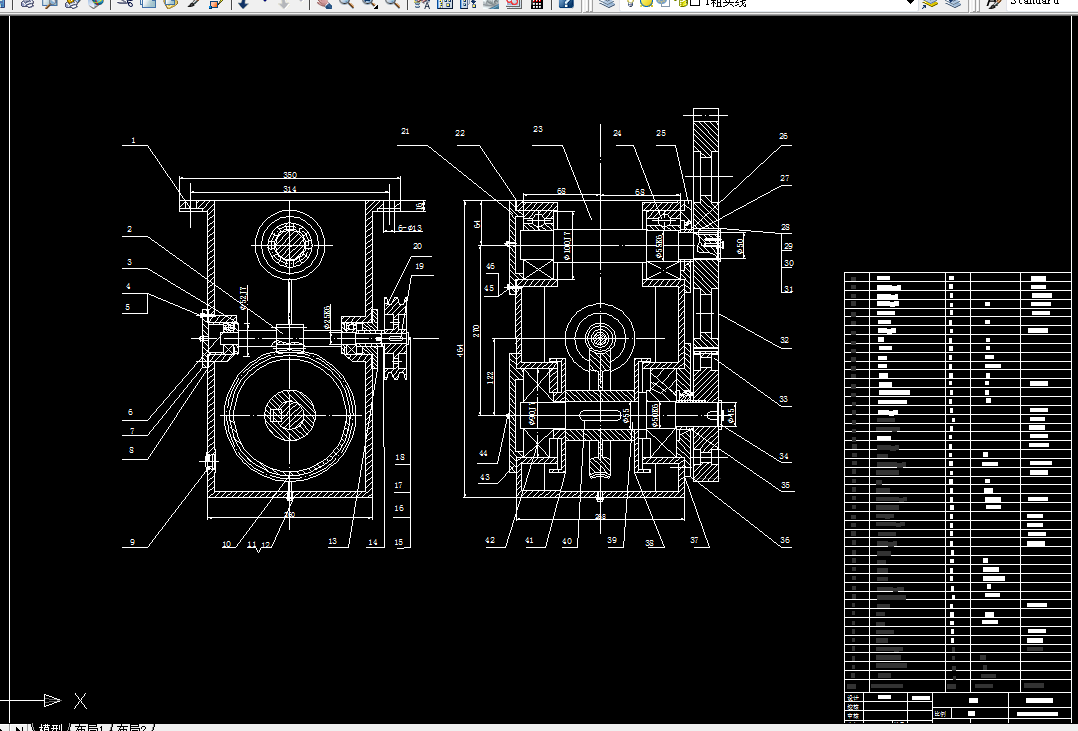Select the Zoom Window tool

point(370,3)
